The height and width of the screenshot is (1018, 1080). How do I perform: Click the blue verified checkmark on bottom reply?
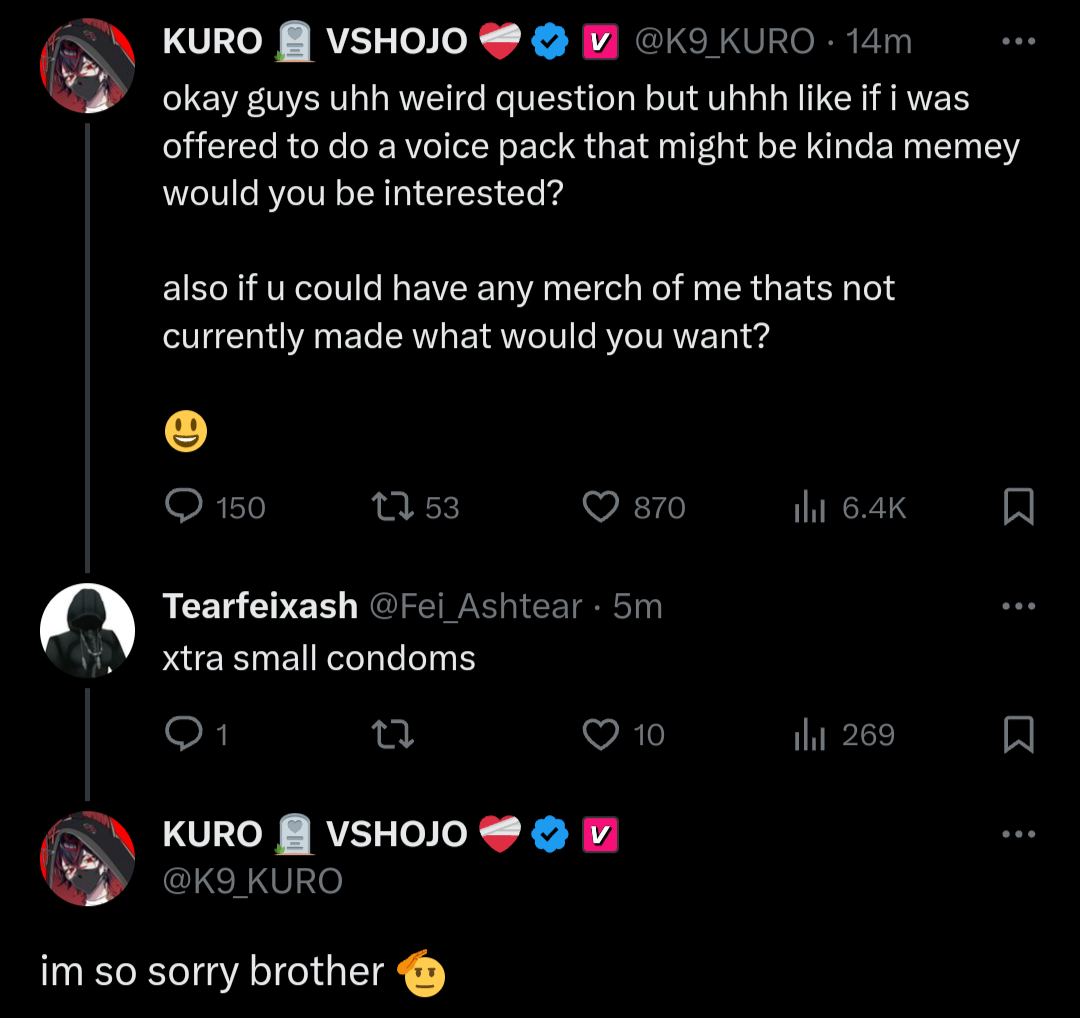549,834
